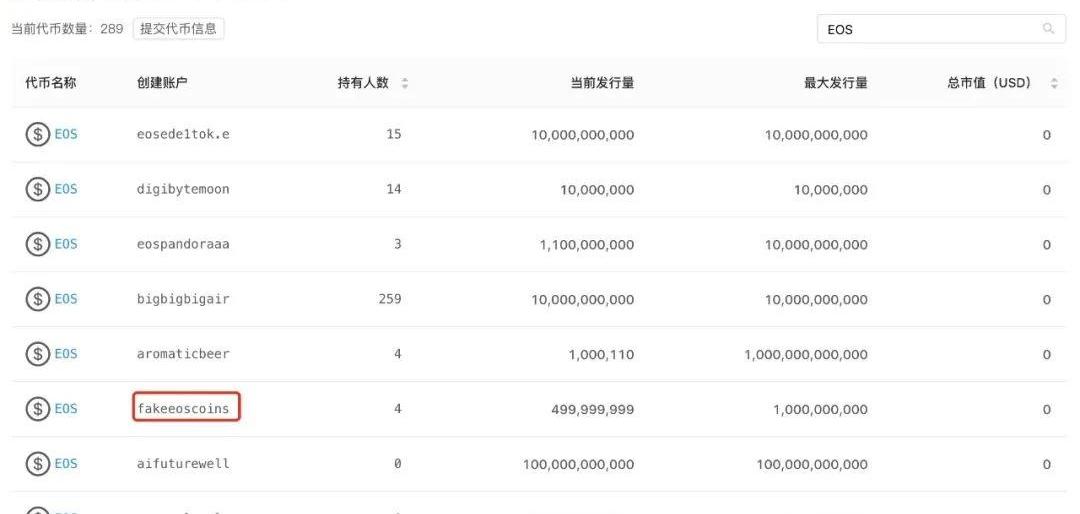Open the EOS token link for bigbigbigair
This screenshot has height=514, width=1080.
pyautogui.click(x=65, y=299)
